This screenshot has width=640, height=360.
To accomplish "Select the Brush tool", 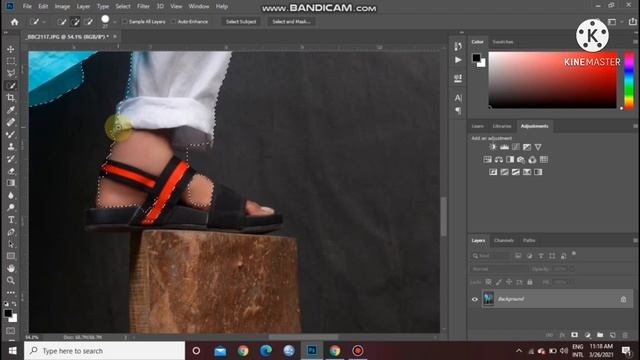I will (11, 134).
